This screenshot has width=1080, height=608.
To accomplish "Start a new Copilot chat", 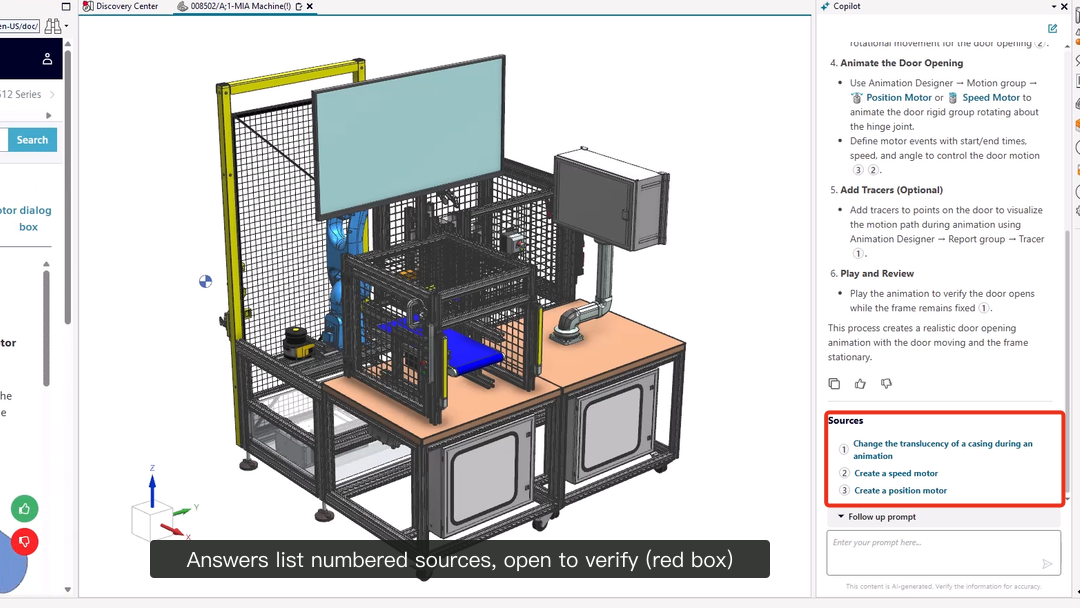I will [x=1052, y=28].
